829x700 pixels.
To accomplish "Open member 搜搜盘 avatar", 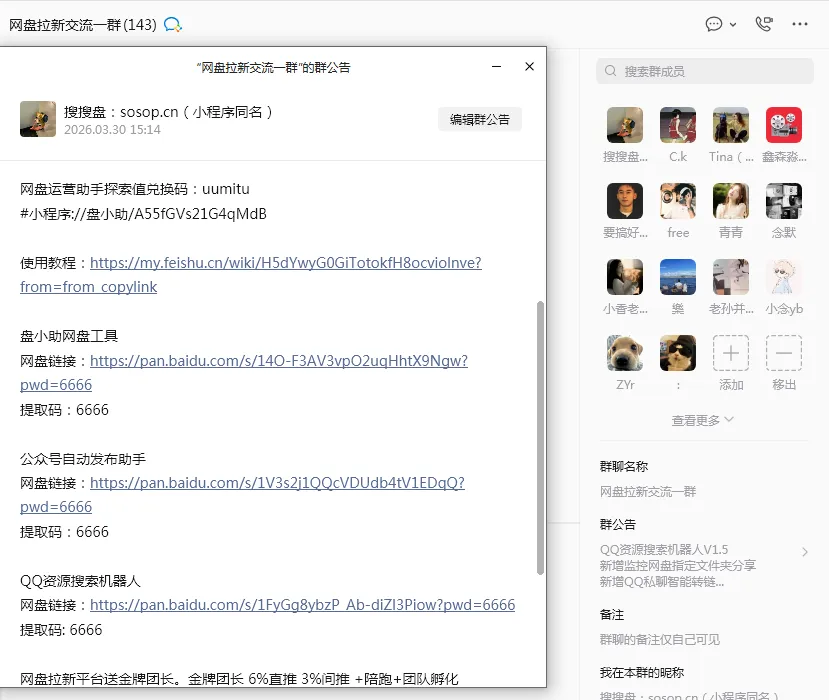I will pyautogui.click(x=625, y=125).
